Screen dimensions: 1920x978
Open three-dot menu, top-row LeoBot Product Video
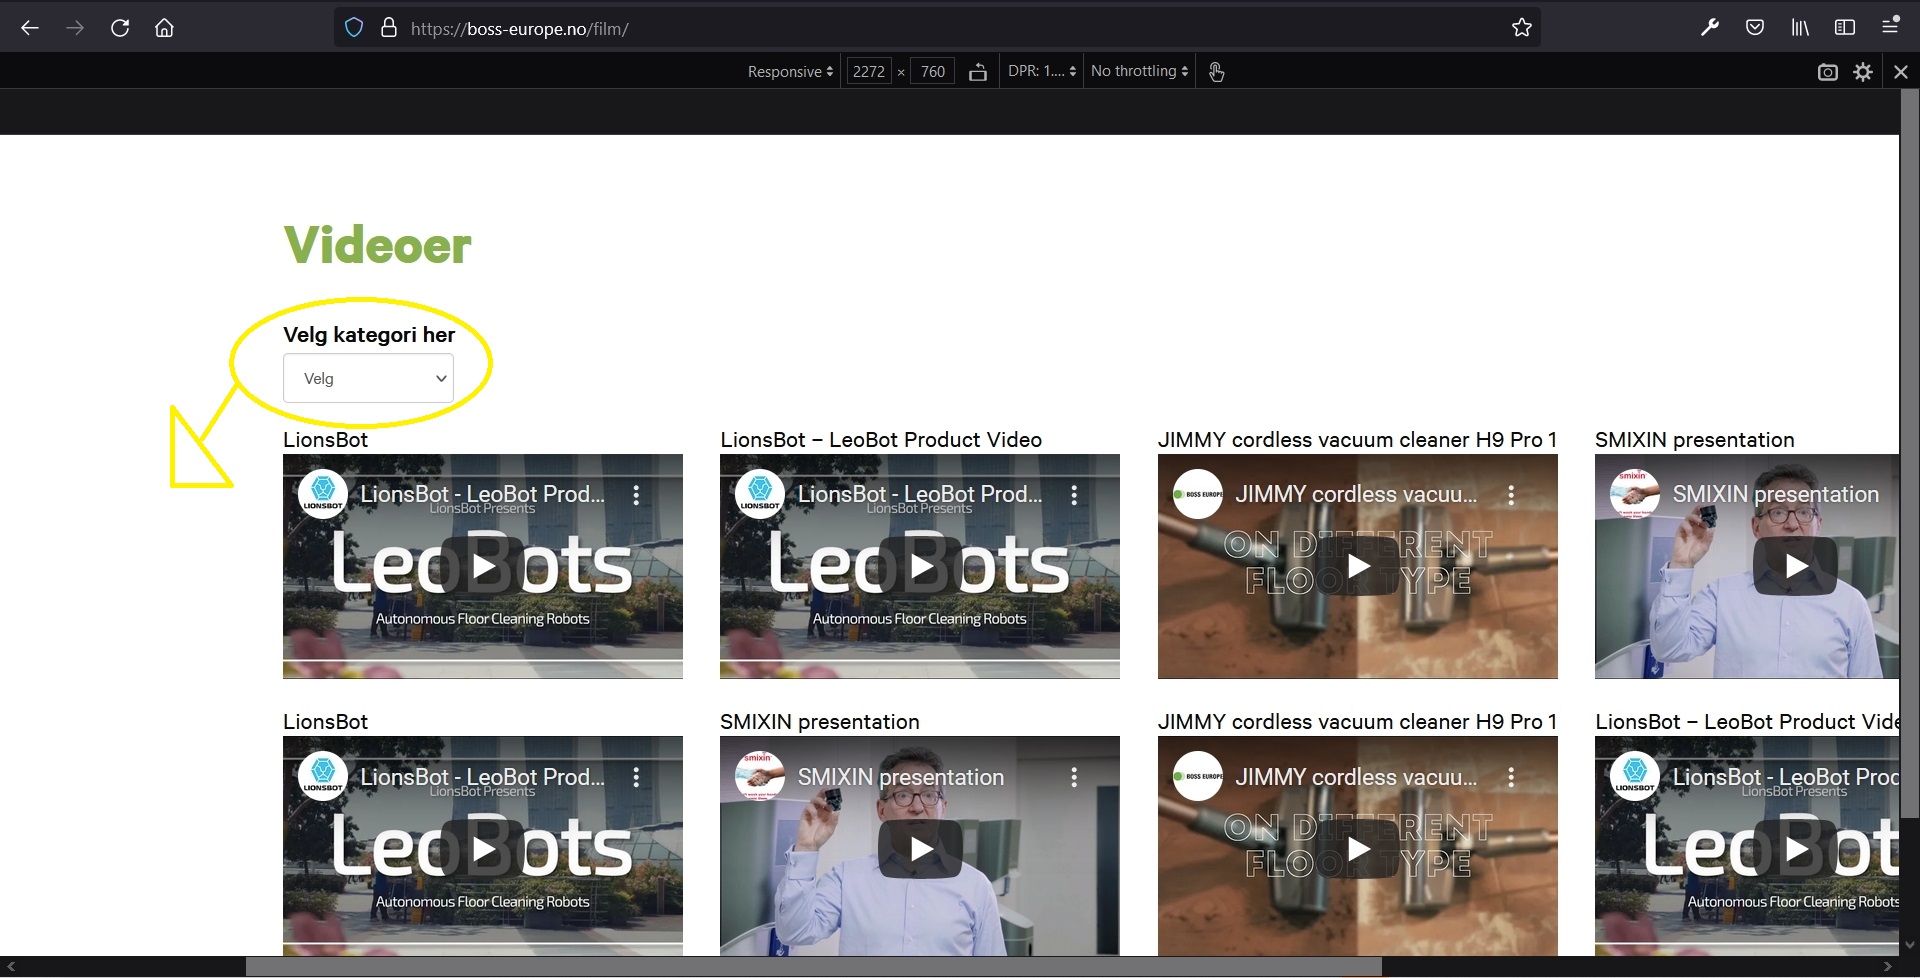[1074, 494]
